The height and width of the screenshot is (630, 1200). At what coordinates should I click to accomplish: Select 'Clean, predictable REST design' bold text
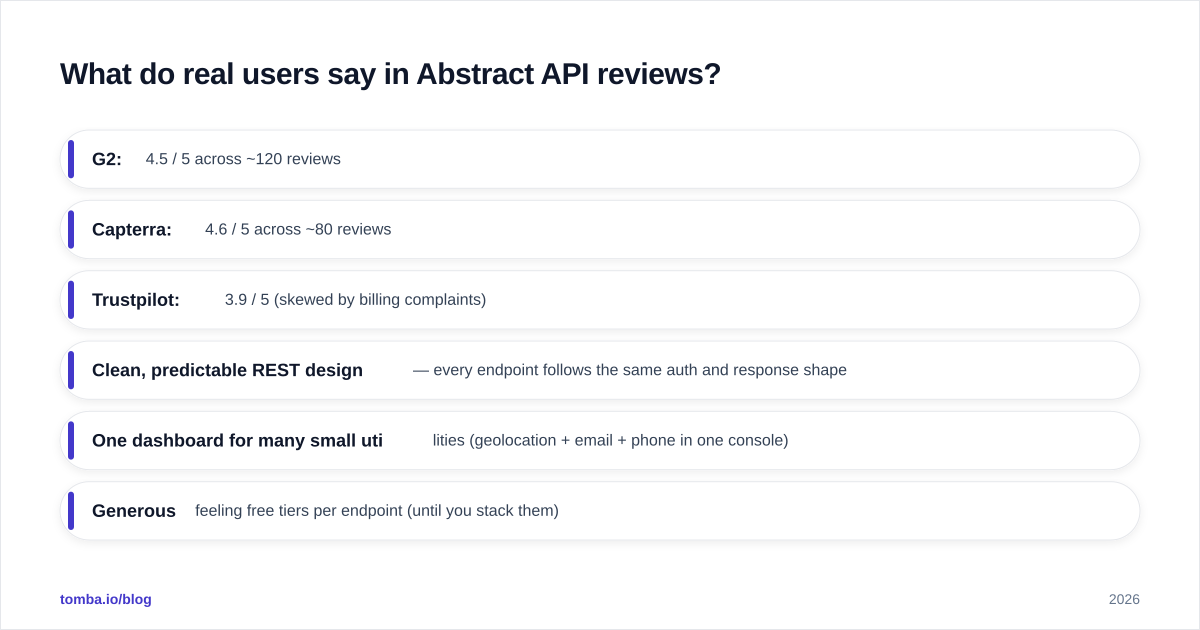click(227, 370)
